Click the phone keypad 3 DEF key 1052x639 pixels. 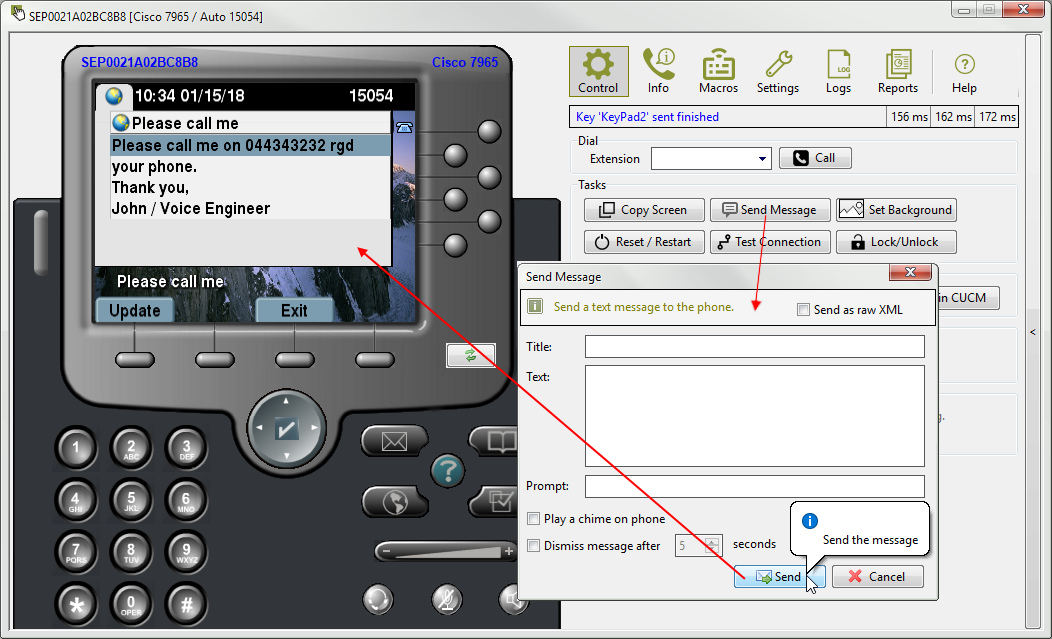(186, 448)
